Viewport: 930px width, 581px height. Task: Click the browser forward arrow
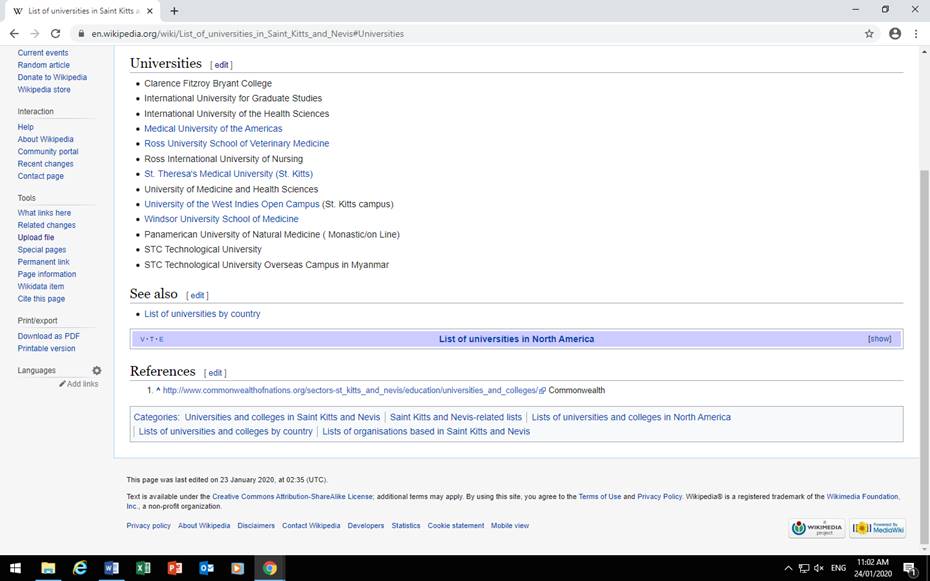(x=34, y=34)
